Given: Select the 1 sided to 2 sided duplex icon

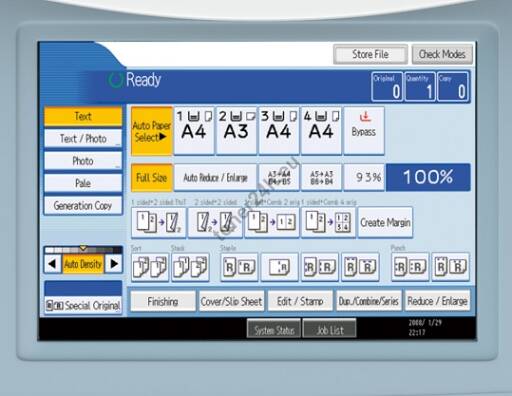Looking at the screenshot, I should click(x=159, y=222).
